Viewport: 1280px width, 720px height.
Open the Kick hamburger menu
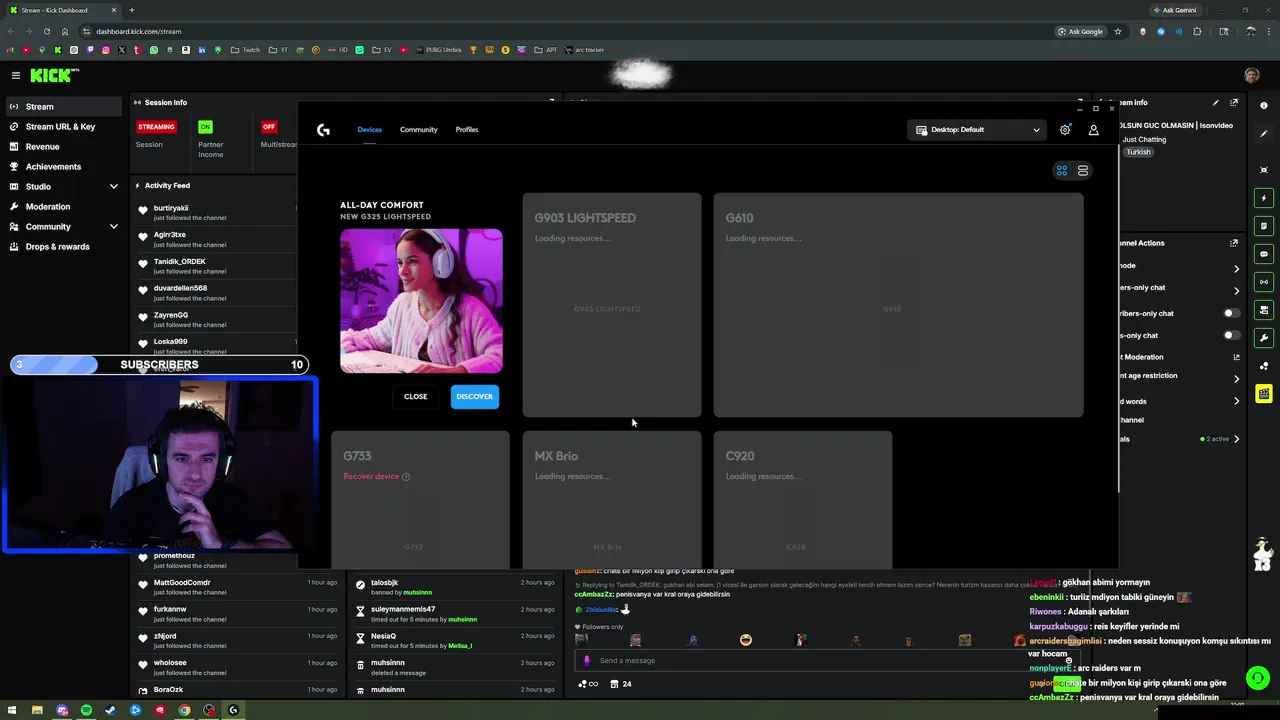(x=16, y=75)
